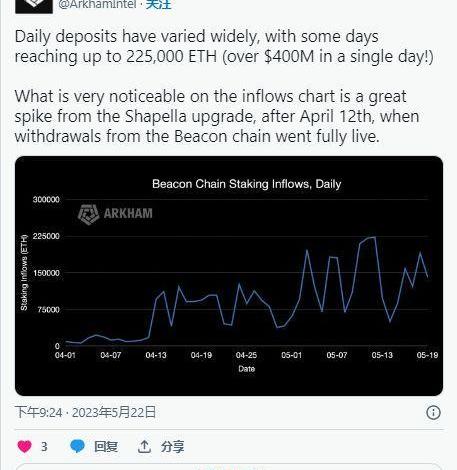This screenshot has width=457, height=470.
Task: Open the @ArkhamIntel handle
Action: 97,4
